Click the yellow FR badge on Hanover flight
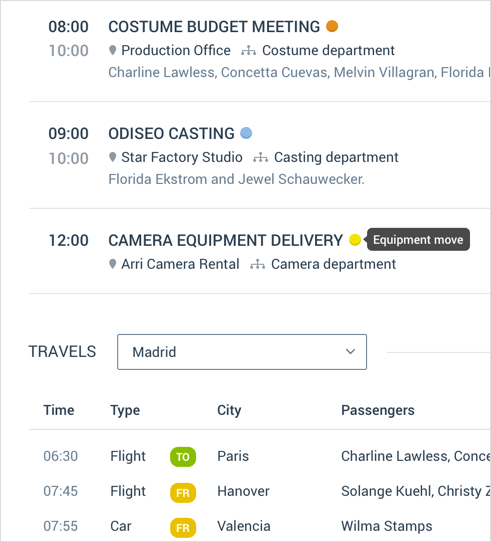 point(183,492)
